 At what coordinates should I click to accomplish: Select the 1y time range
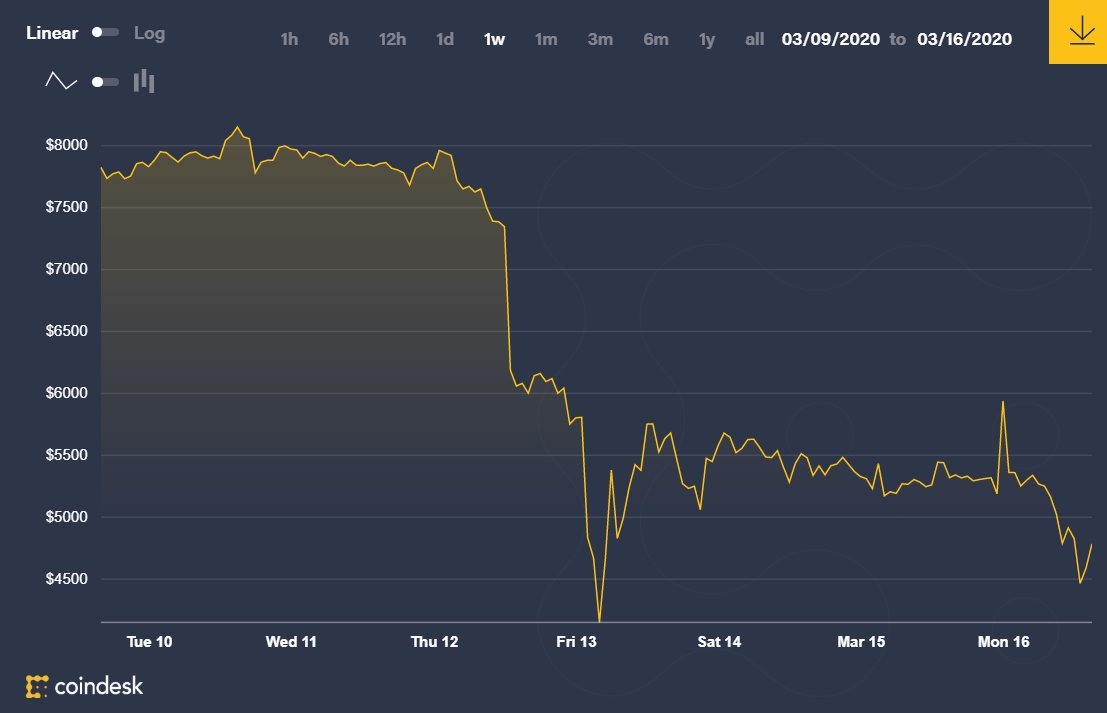coord(707,40)
